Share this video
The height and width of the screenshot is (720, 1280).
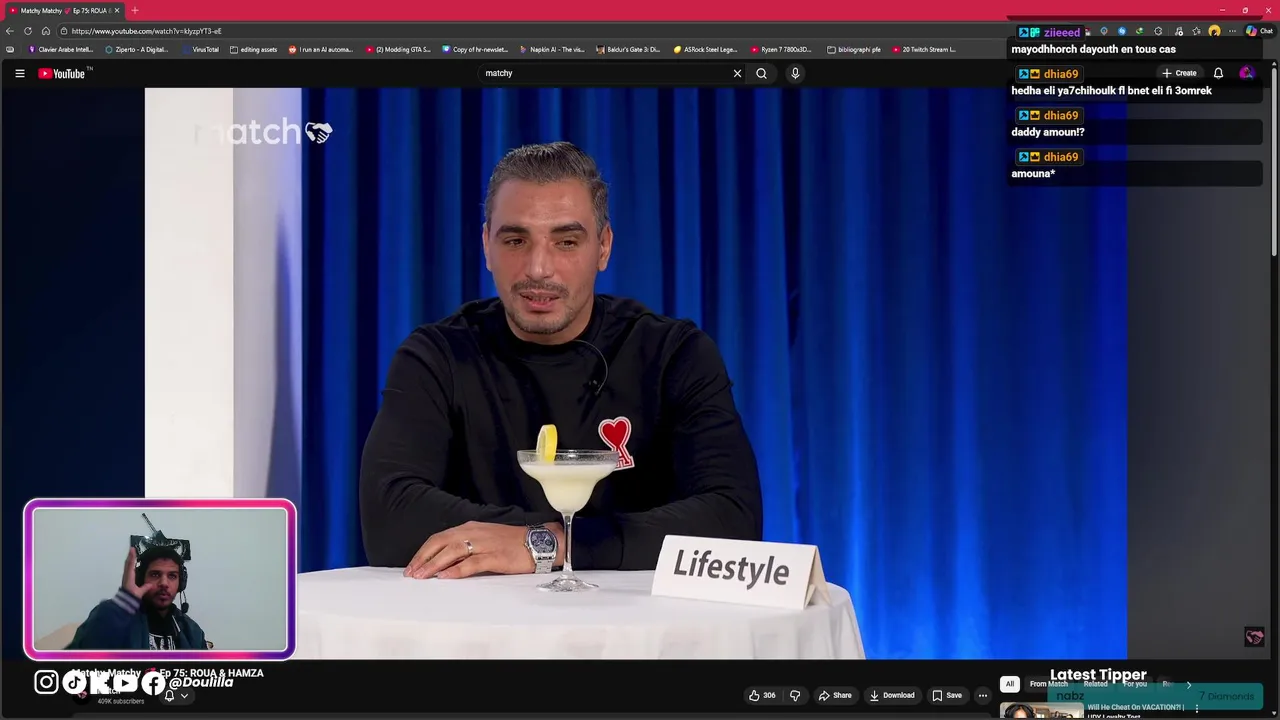point(835,695)
